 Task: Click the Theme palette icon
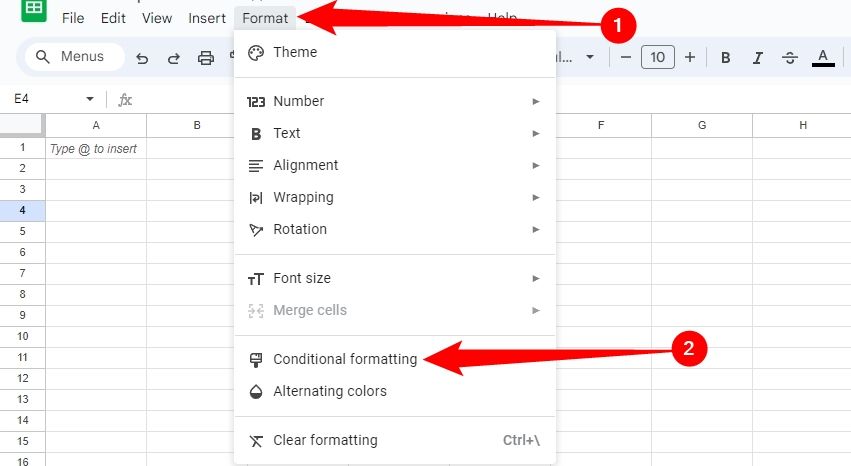tap(255, 52)
